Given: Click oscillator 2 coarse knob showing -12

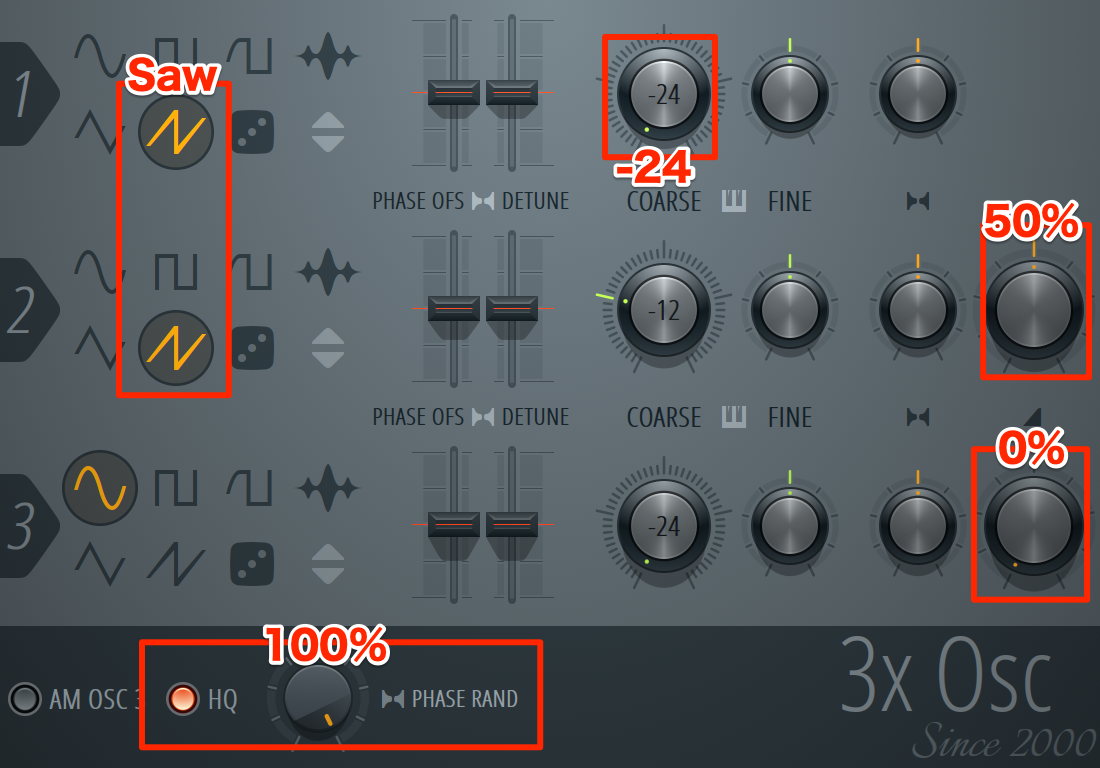Looking at the screenshot, I should (664, 310).
